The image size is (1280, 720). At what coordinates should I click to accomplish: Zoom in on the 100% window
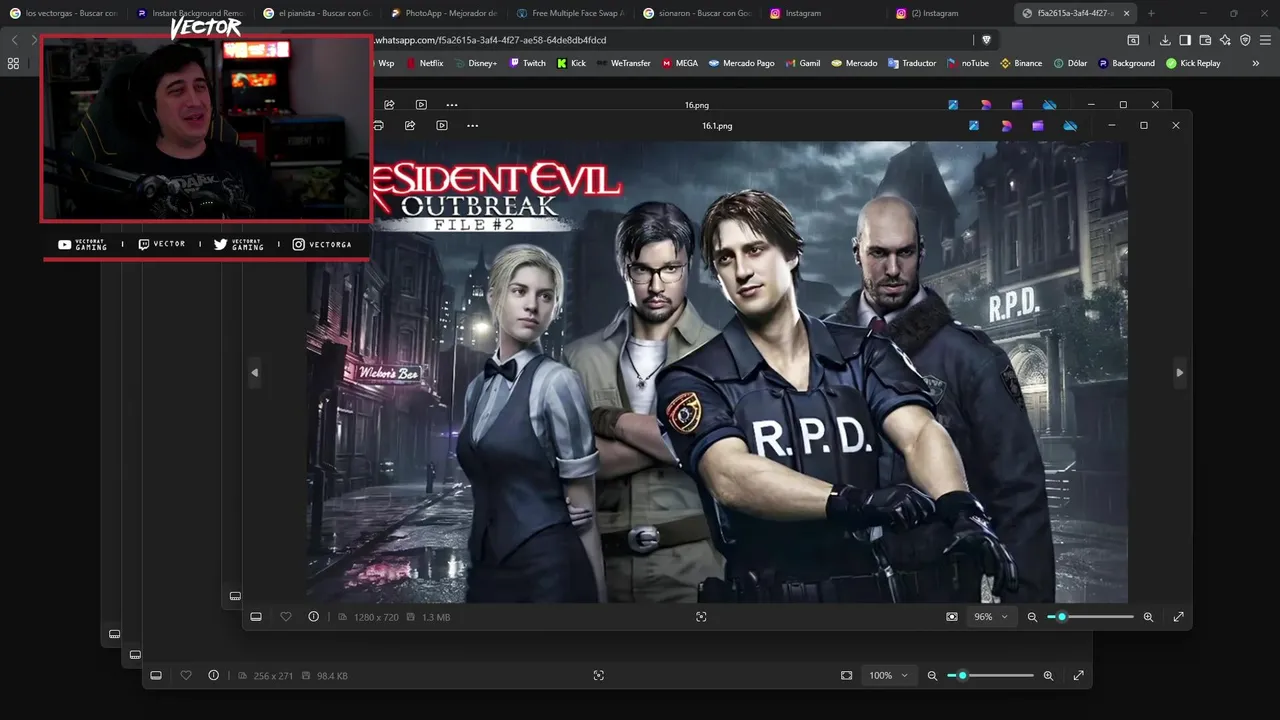point(1048,676)
